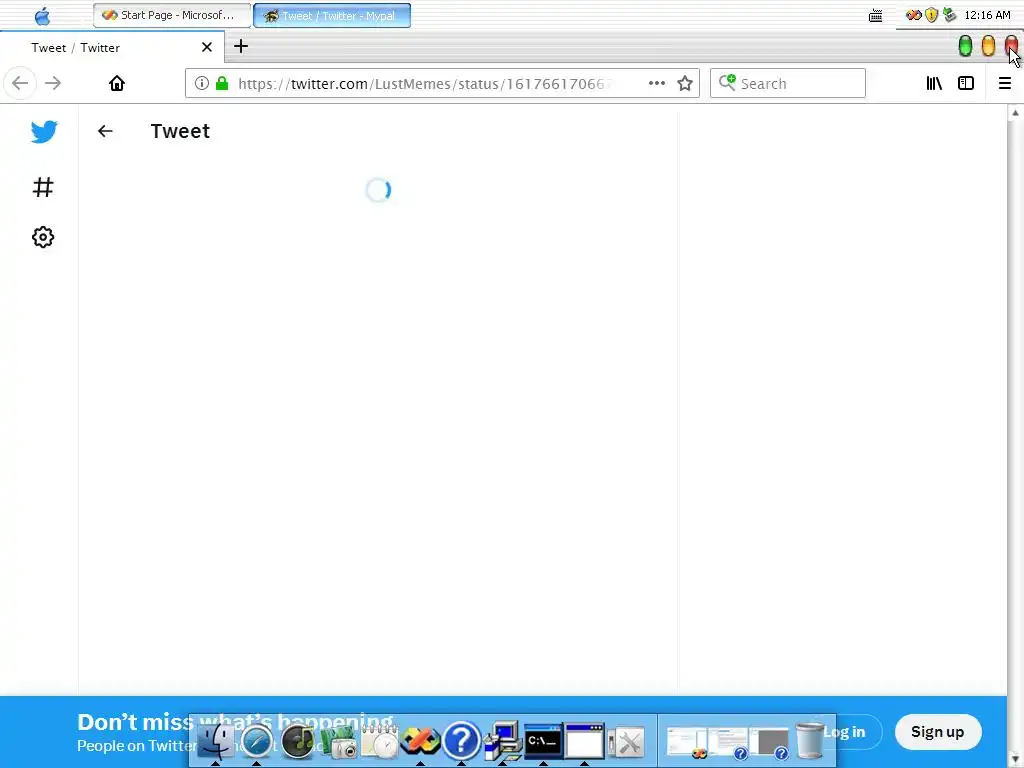Click the yellow security shield tray icon

(931, 15)
